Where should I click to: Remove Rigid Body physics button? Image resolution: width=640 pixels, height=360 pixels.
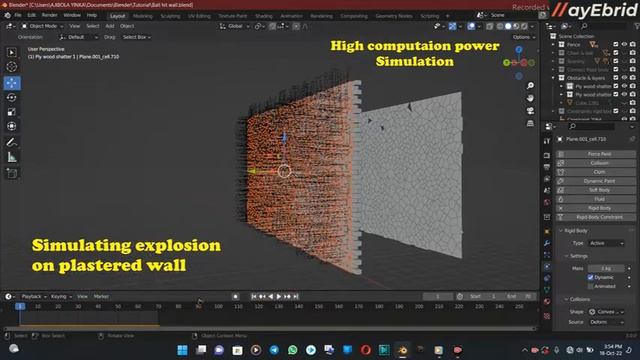(596, 208)
